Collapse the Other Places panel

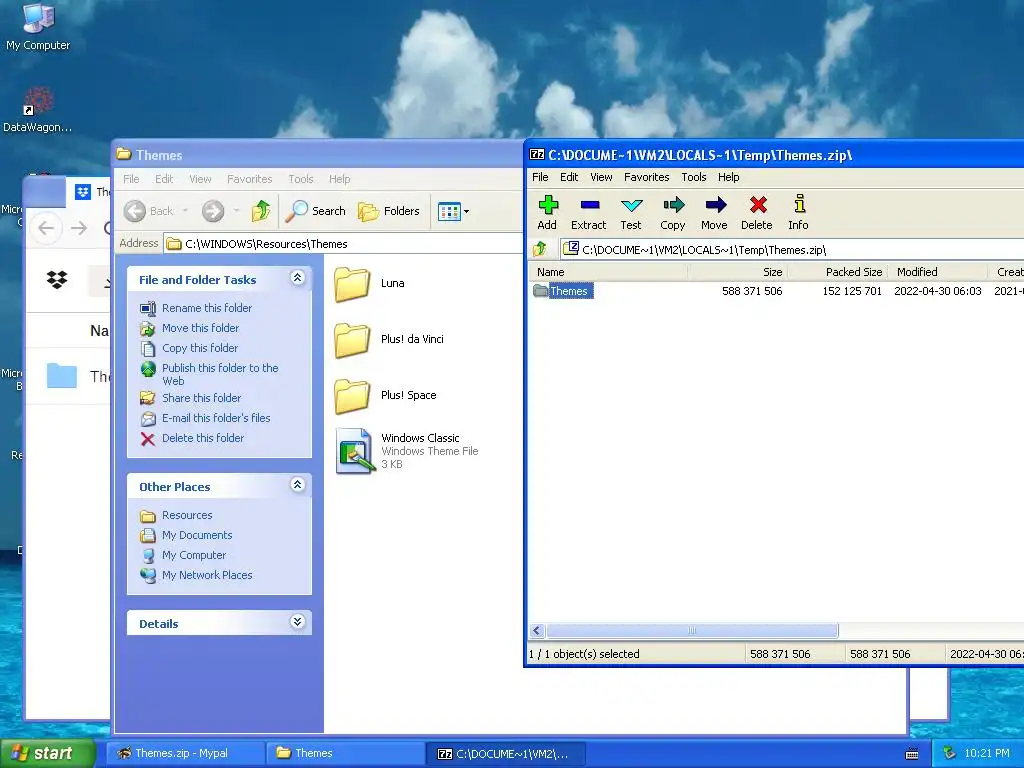(x=297, y=485)
